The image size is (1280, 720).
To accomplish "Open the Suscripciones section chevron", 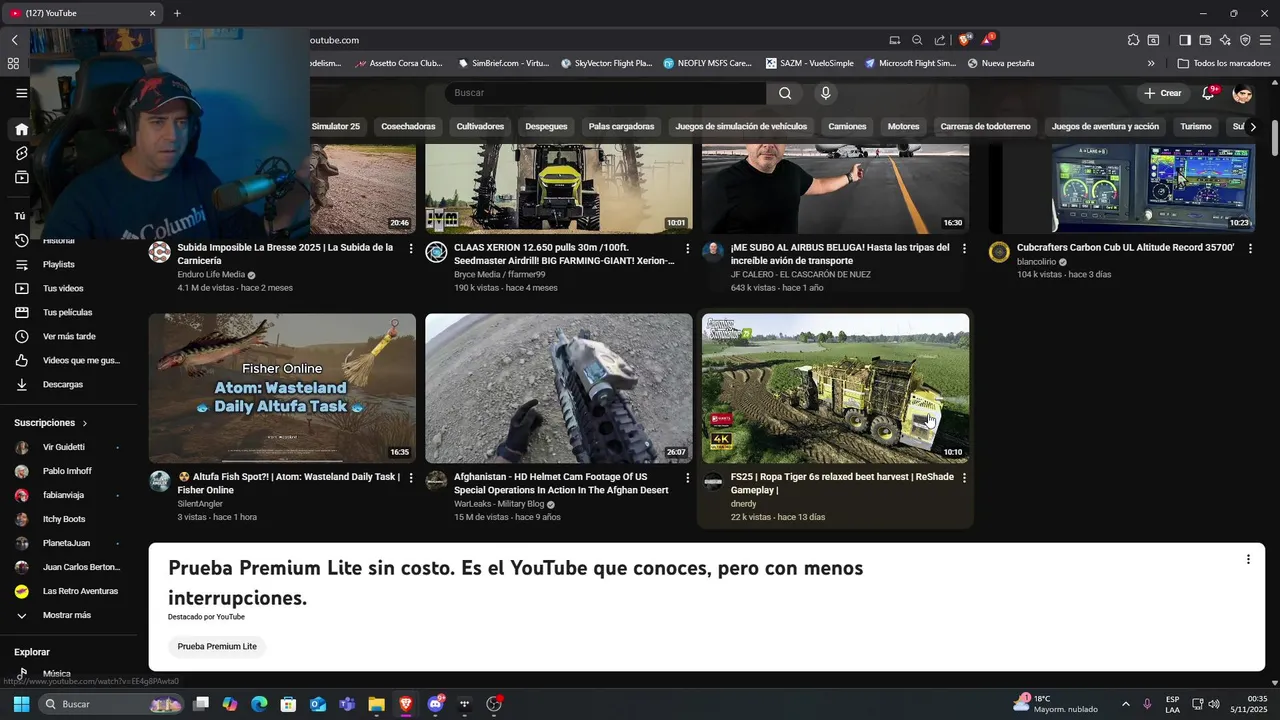I will point(84,423).
